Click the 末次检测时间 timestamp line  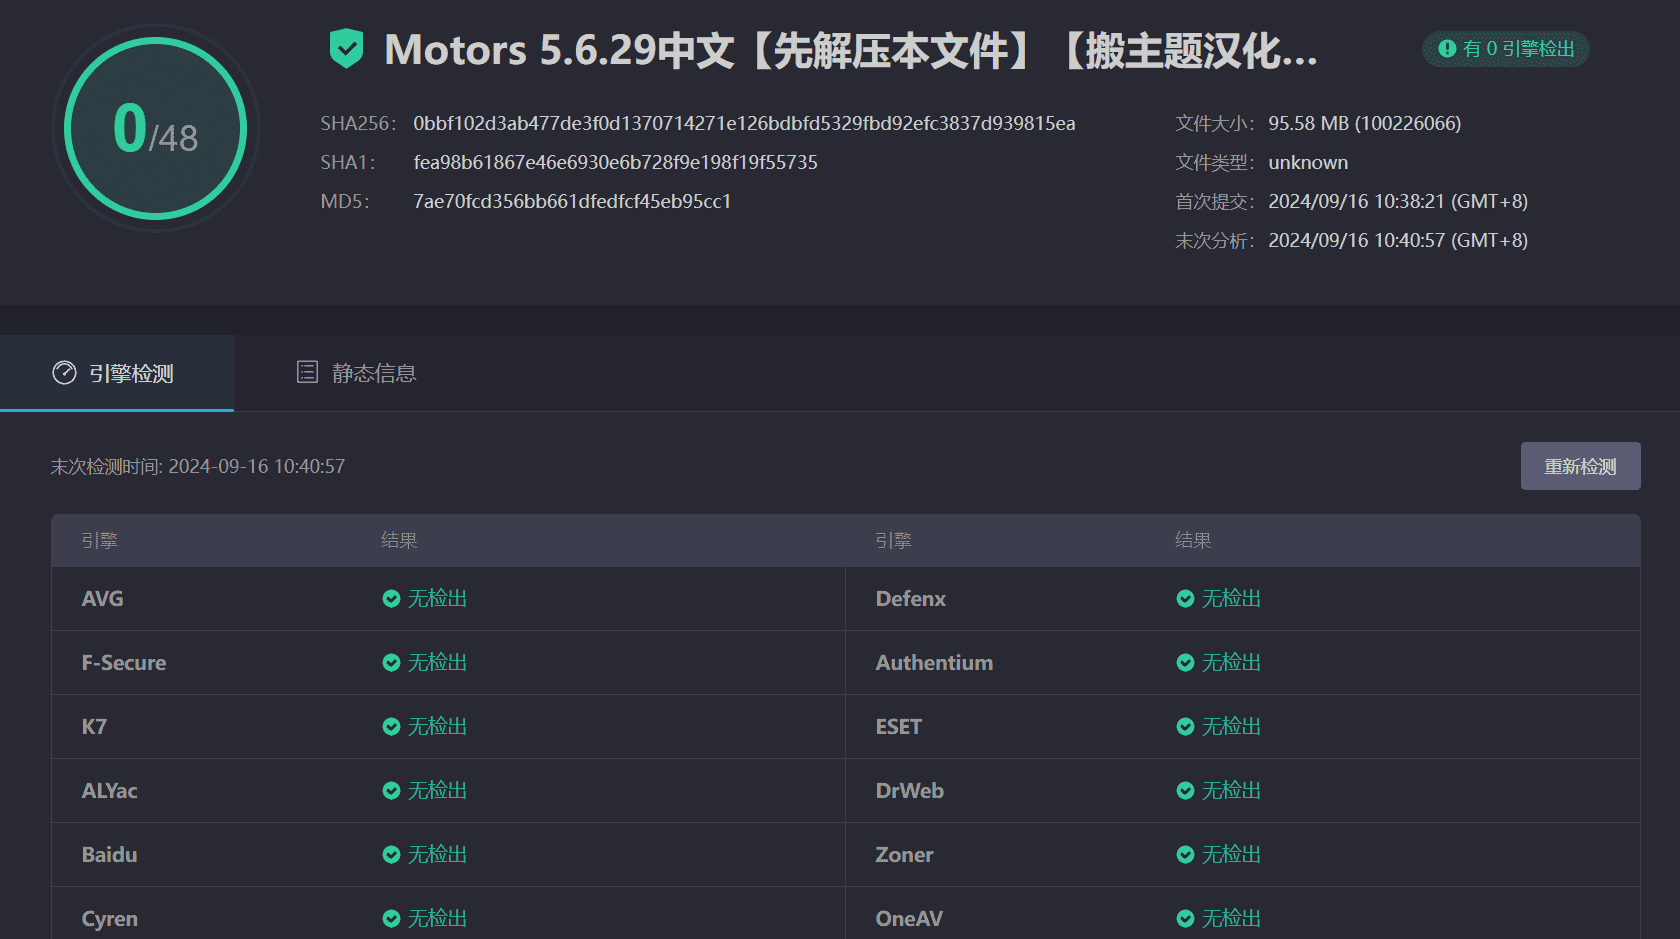tap(198, 466)
